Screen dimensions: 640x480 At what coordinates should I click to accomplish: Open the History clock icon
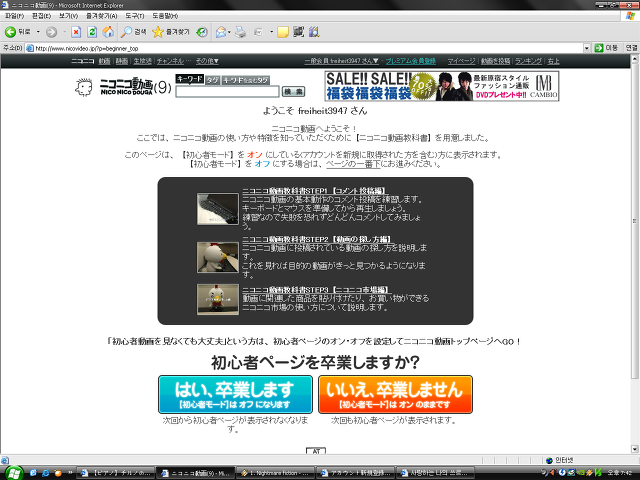(x=202, y=32)
